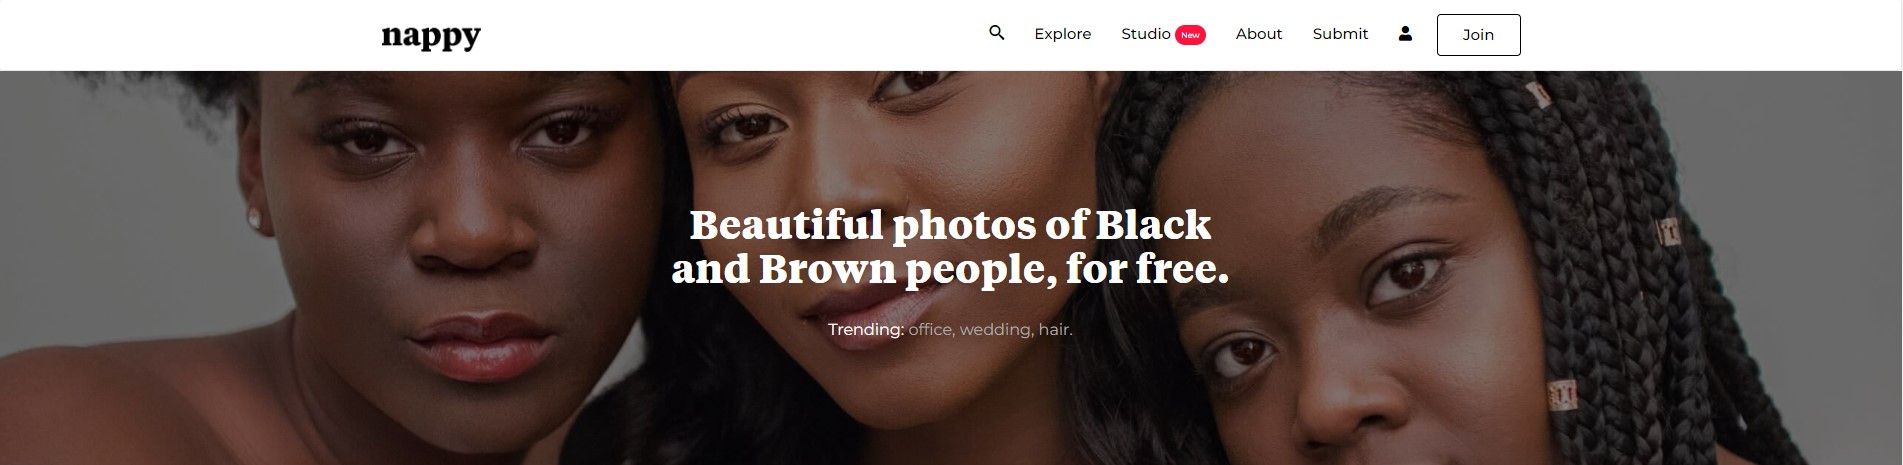Click the headline line 'Beautiful photos of Black'
Viewport: 1903px width, 465px height.
(x=950, y=225)
